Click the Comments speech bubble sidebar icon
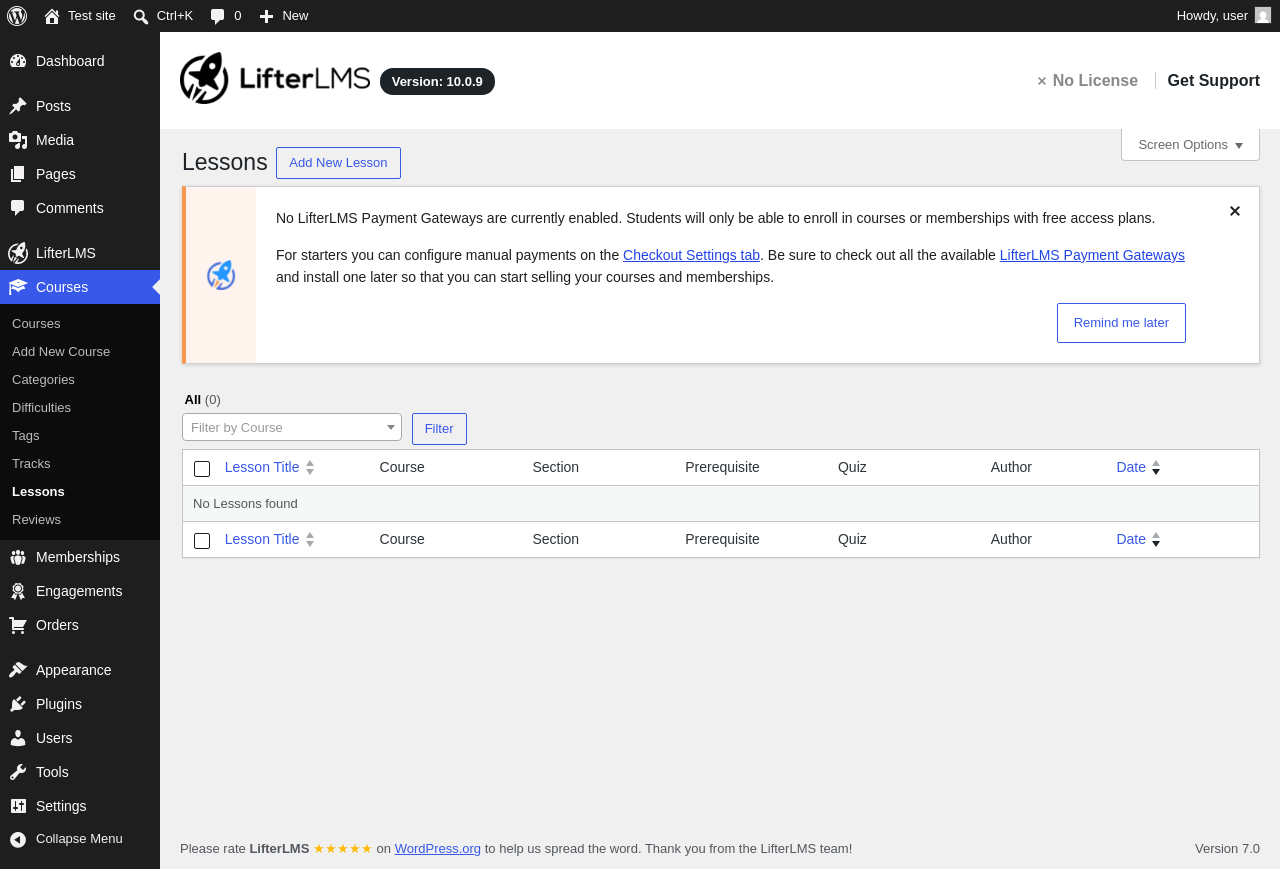 (x=18, y=208)
